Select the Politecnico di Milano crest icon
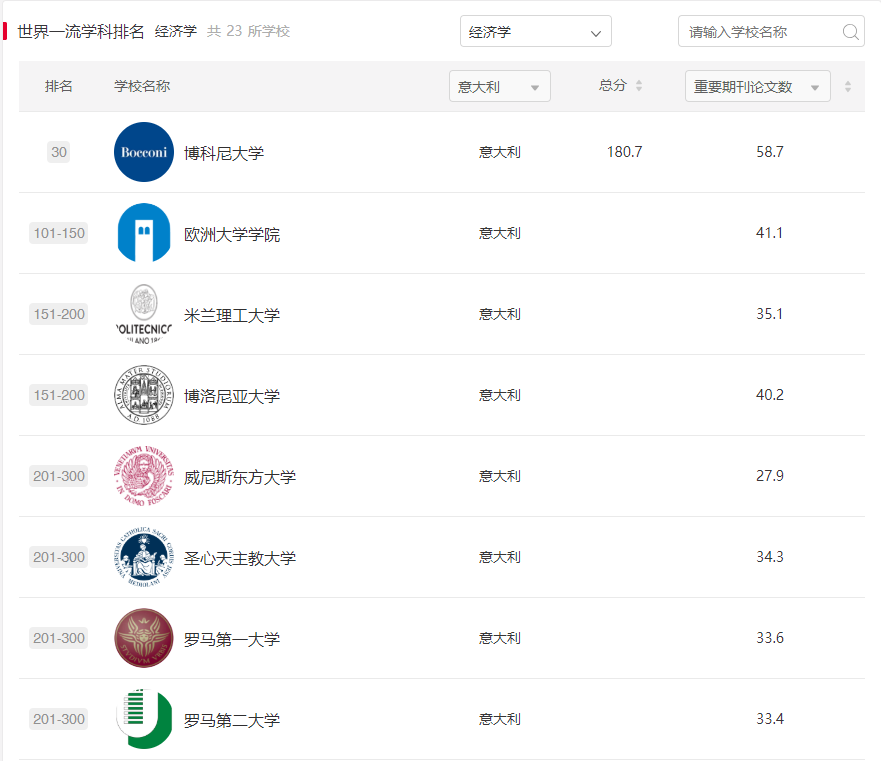Viewport: 881px width, 761px height. click(x=143, y=313)
